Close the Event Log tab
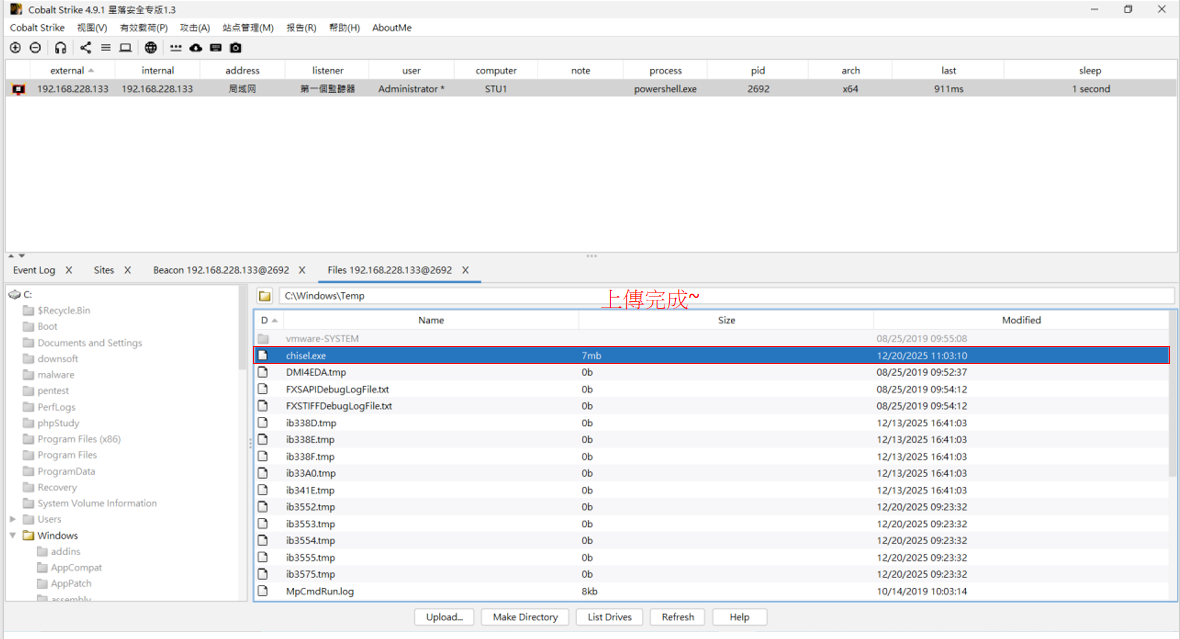The height and width of the screenshot is (639, 1180). (68, 270)
